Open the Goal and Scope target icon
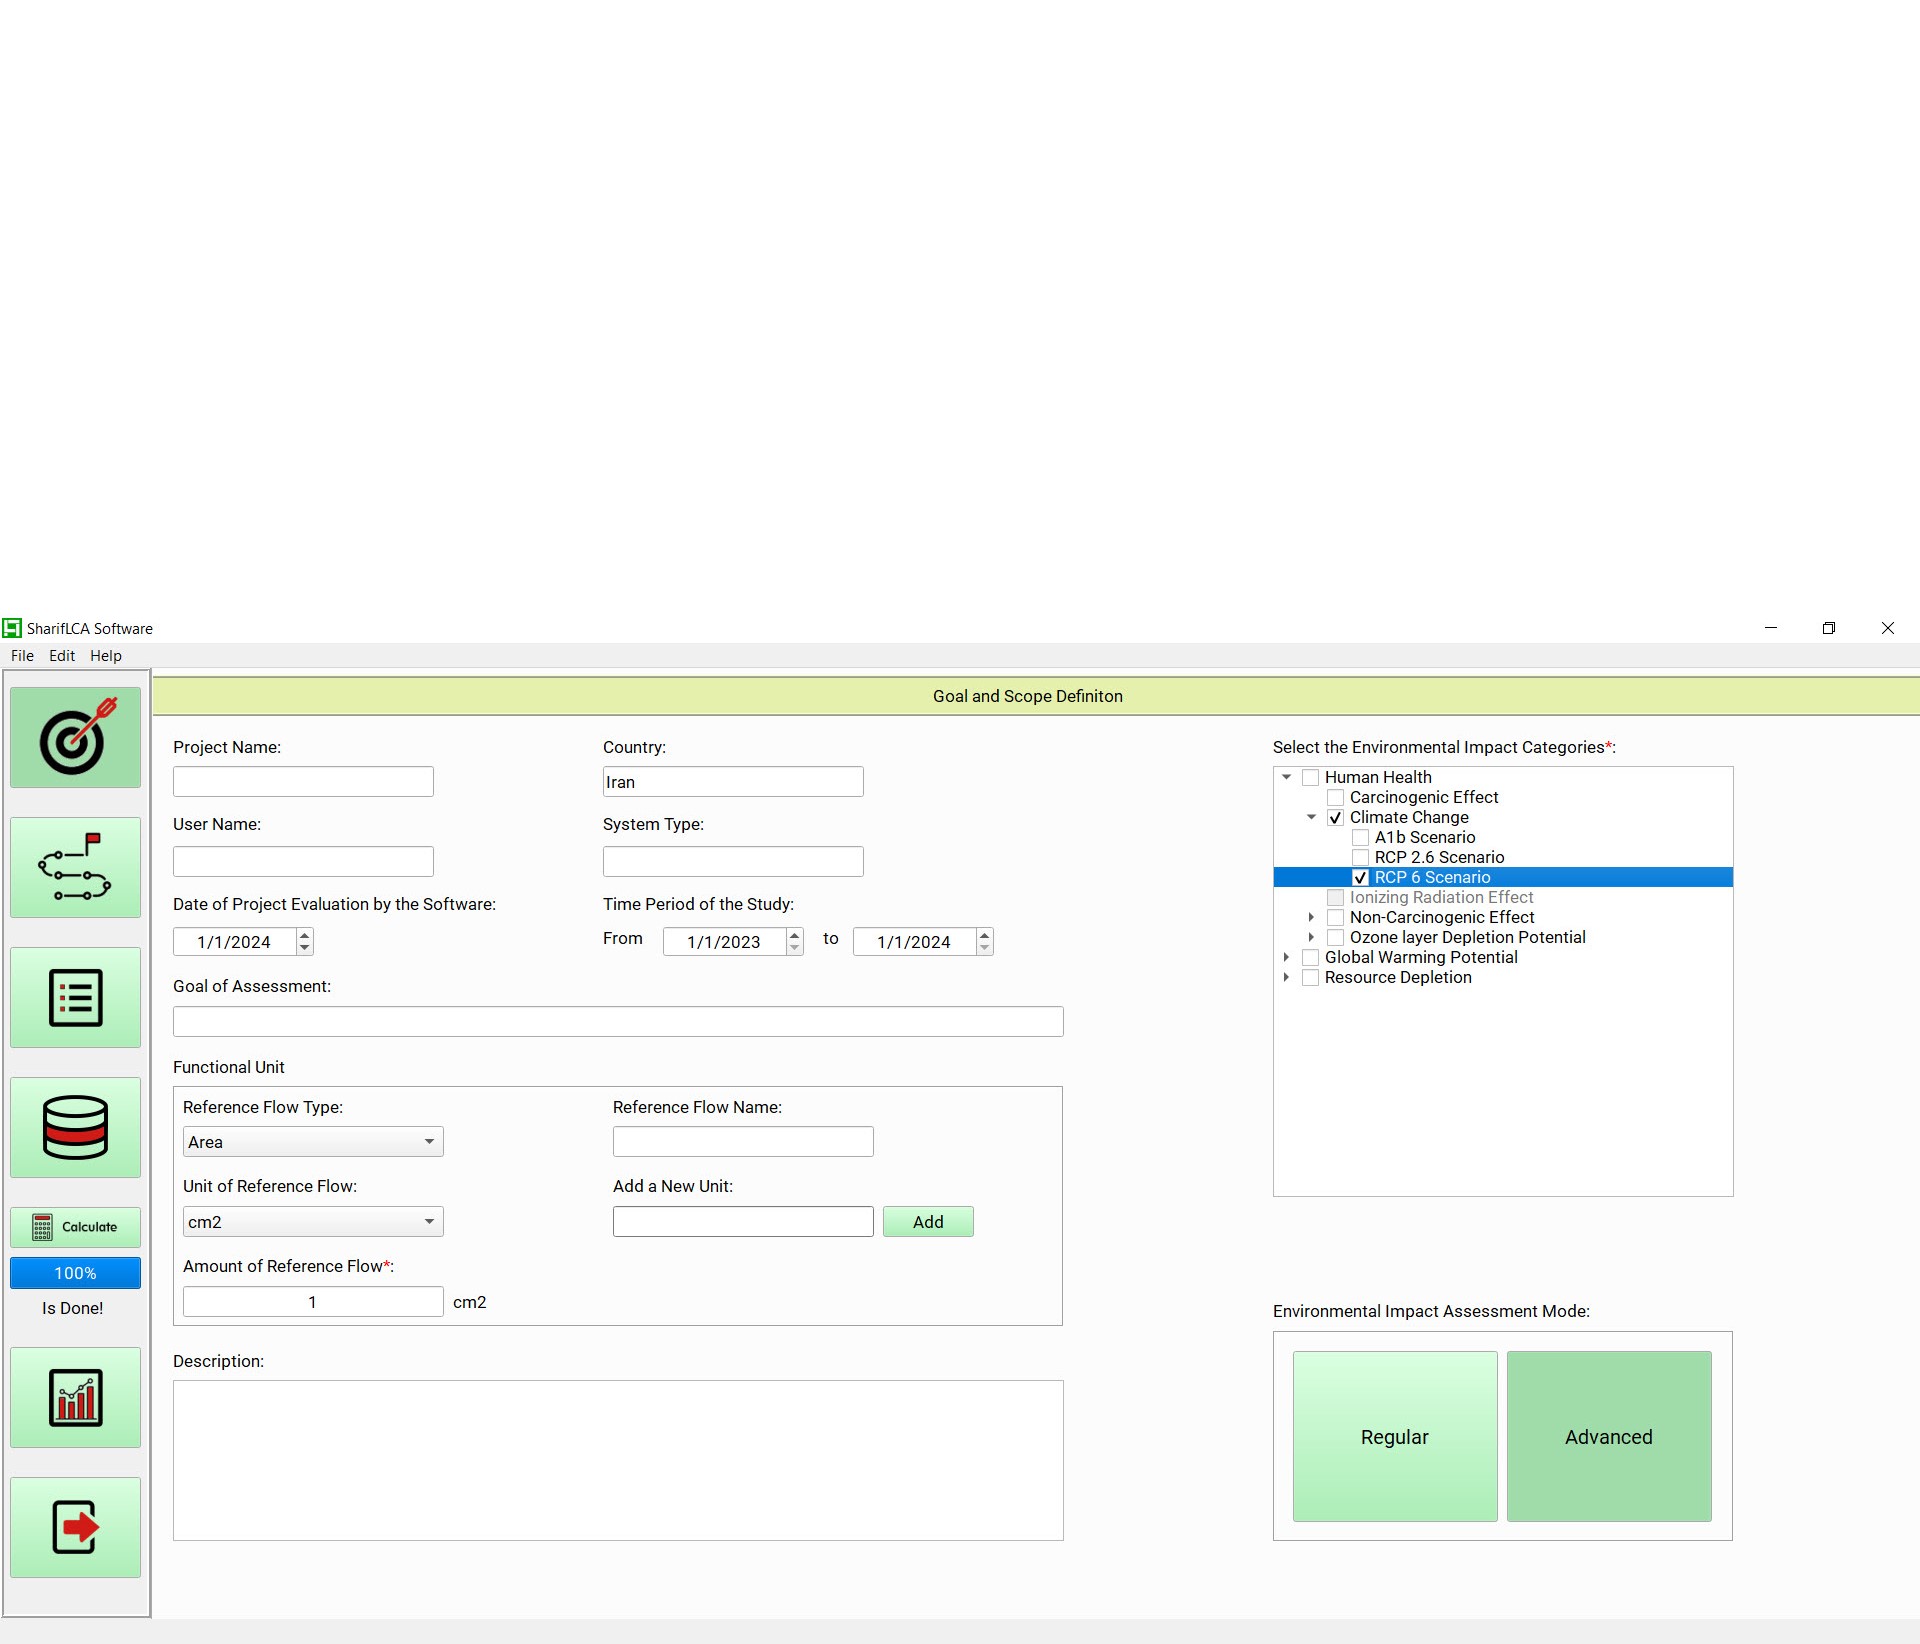The height and width of the screenshot is (1644, 1920). click(x=75, y=737)
